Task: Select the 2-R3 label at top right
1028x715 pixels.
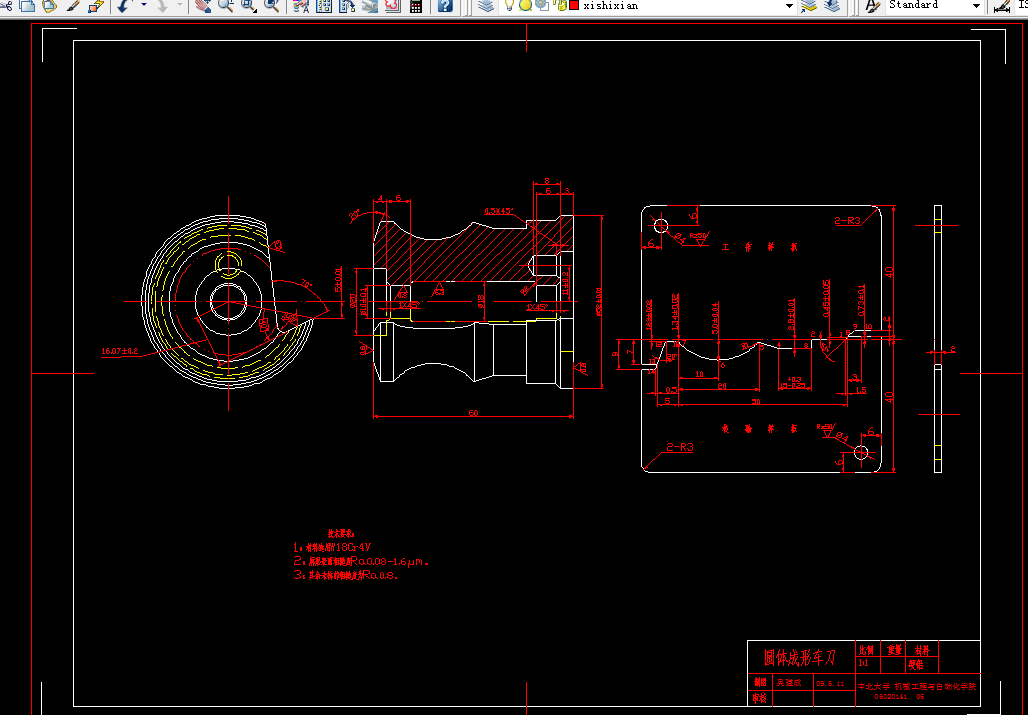Action: 847,220
